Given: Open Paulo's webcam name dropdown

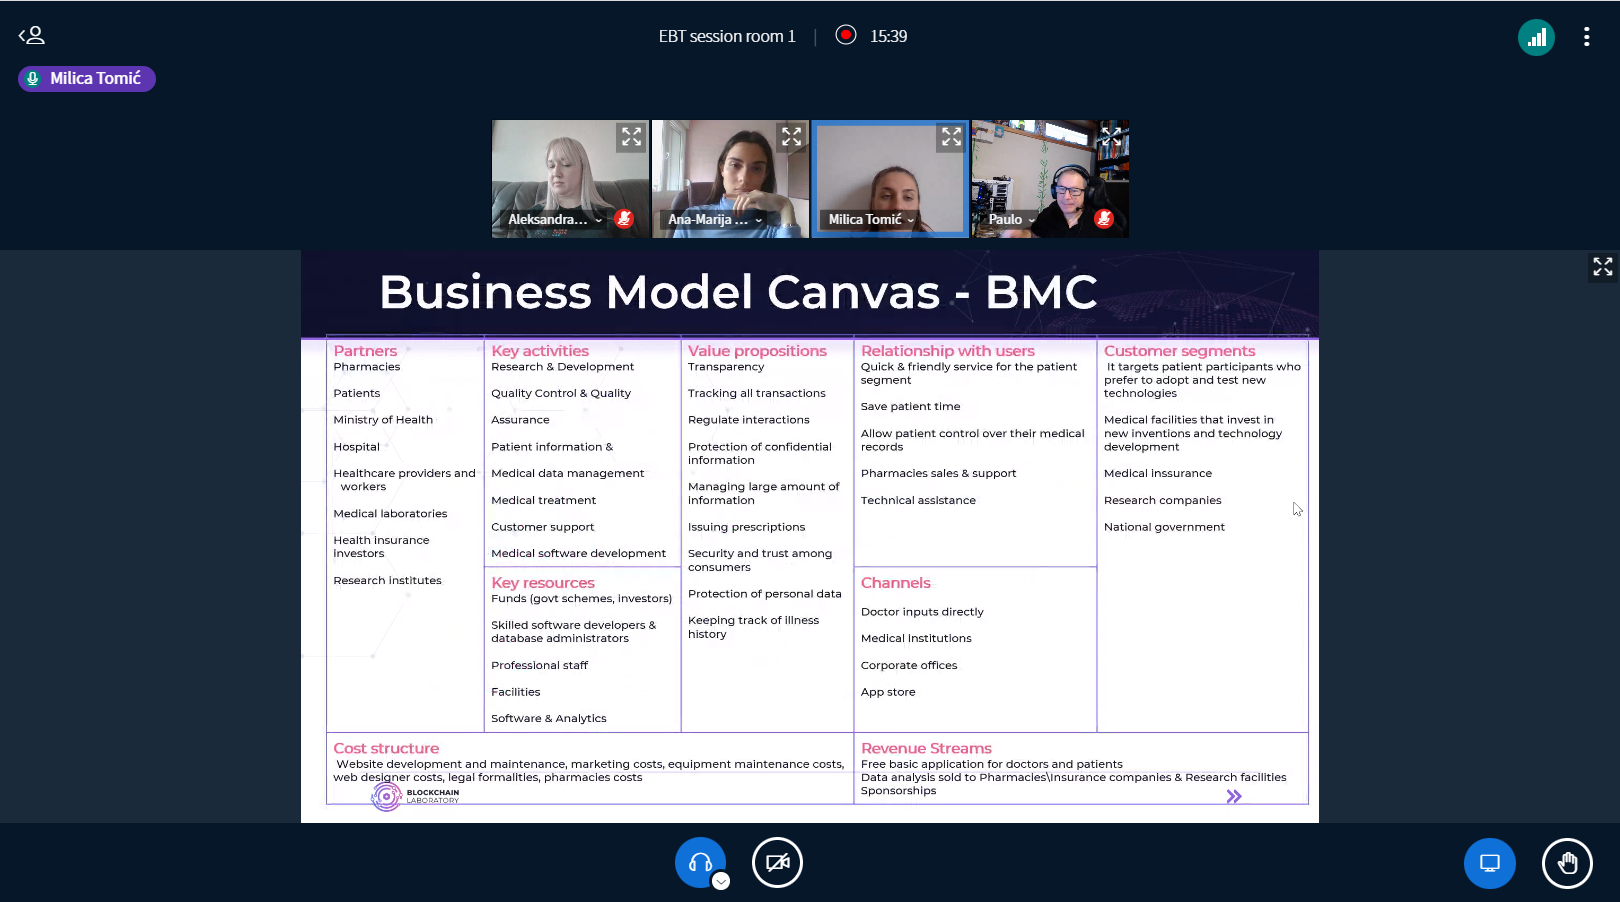Looking at the screenshot, I should (x=1012, y=220).
